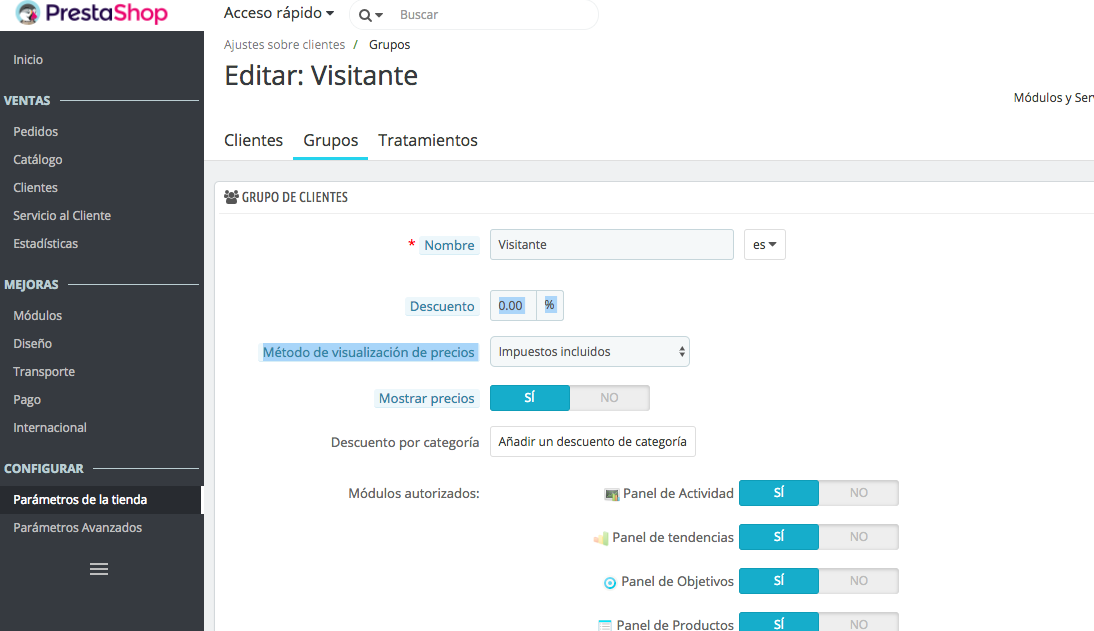The width and height of the screenshot is (1094, 631).
Task: Click the search magnifier icon
Action: point(365,15)
